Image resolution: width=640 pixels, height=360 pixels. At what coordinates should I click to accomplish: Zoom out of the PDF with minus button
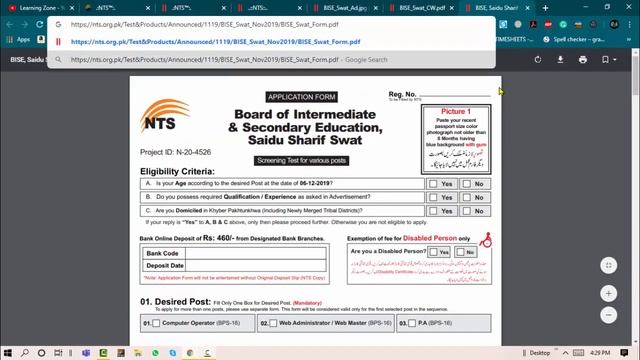tap(609, 315)
